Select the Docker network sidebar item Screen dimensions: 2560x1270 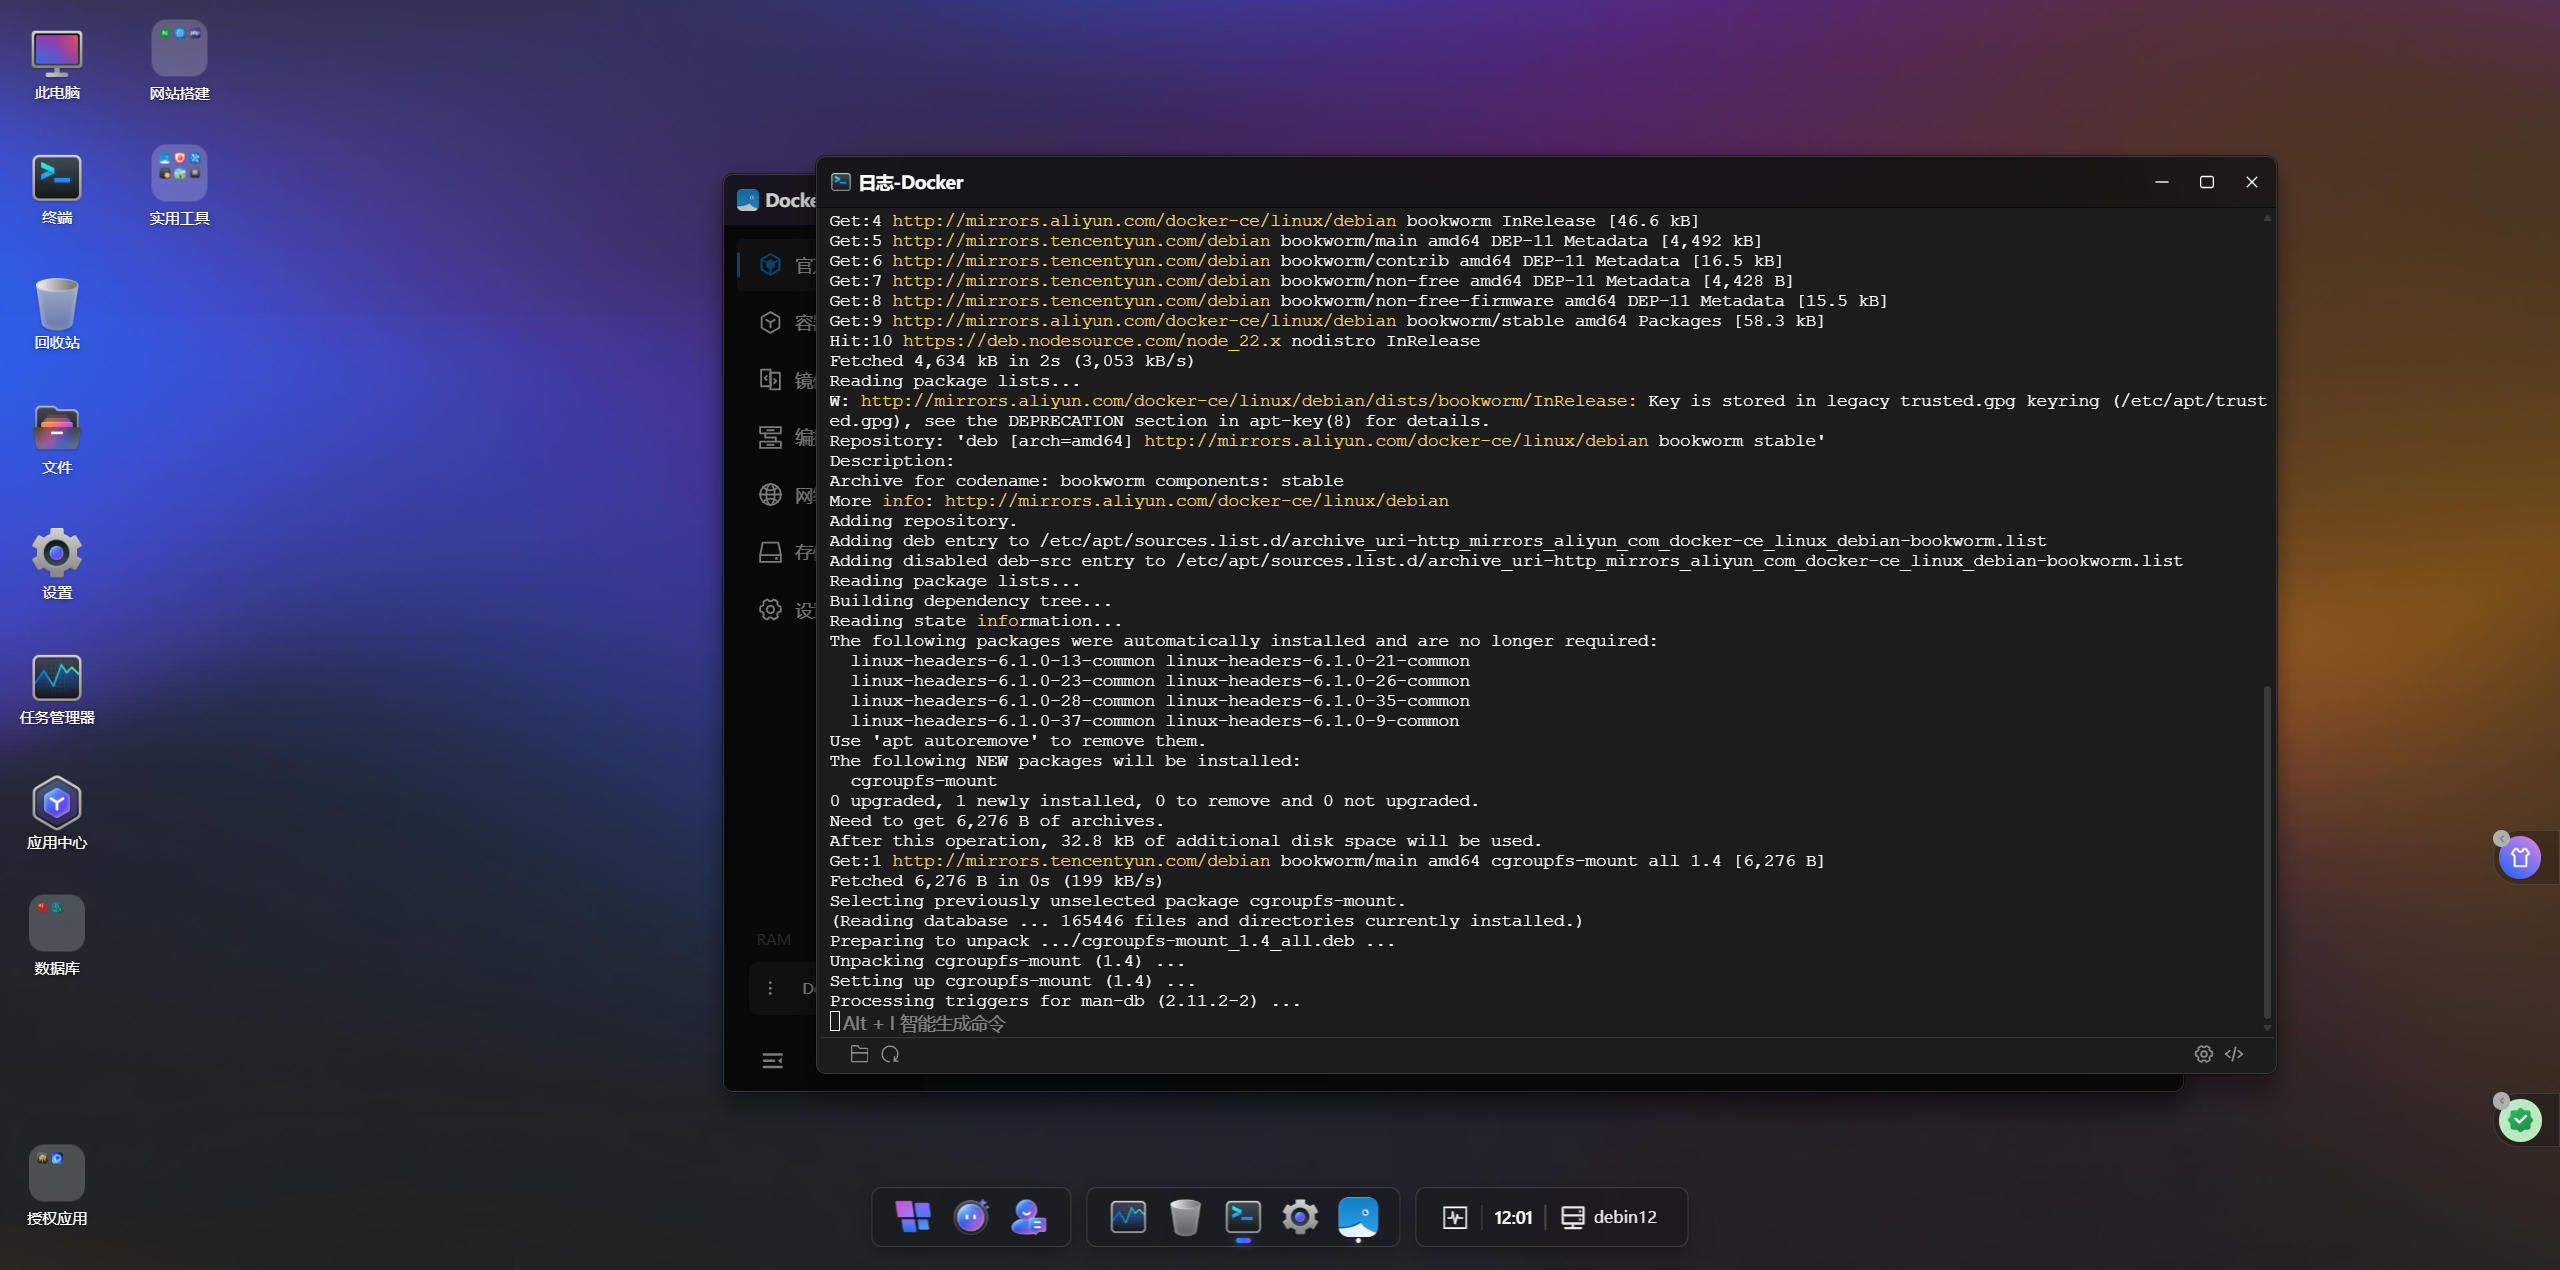771,495
